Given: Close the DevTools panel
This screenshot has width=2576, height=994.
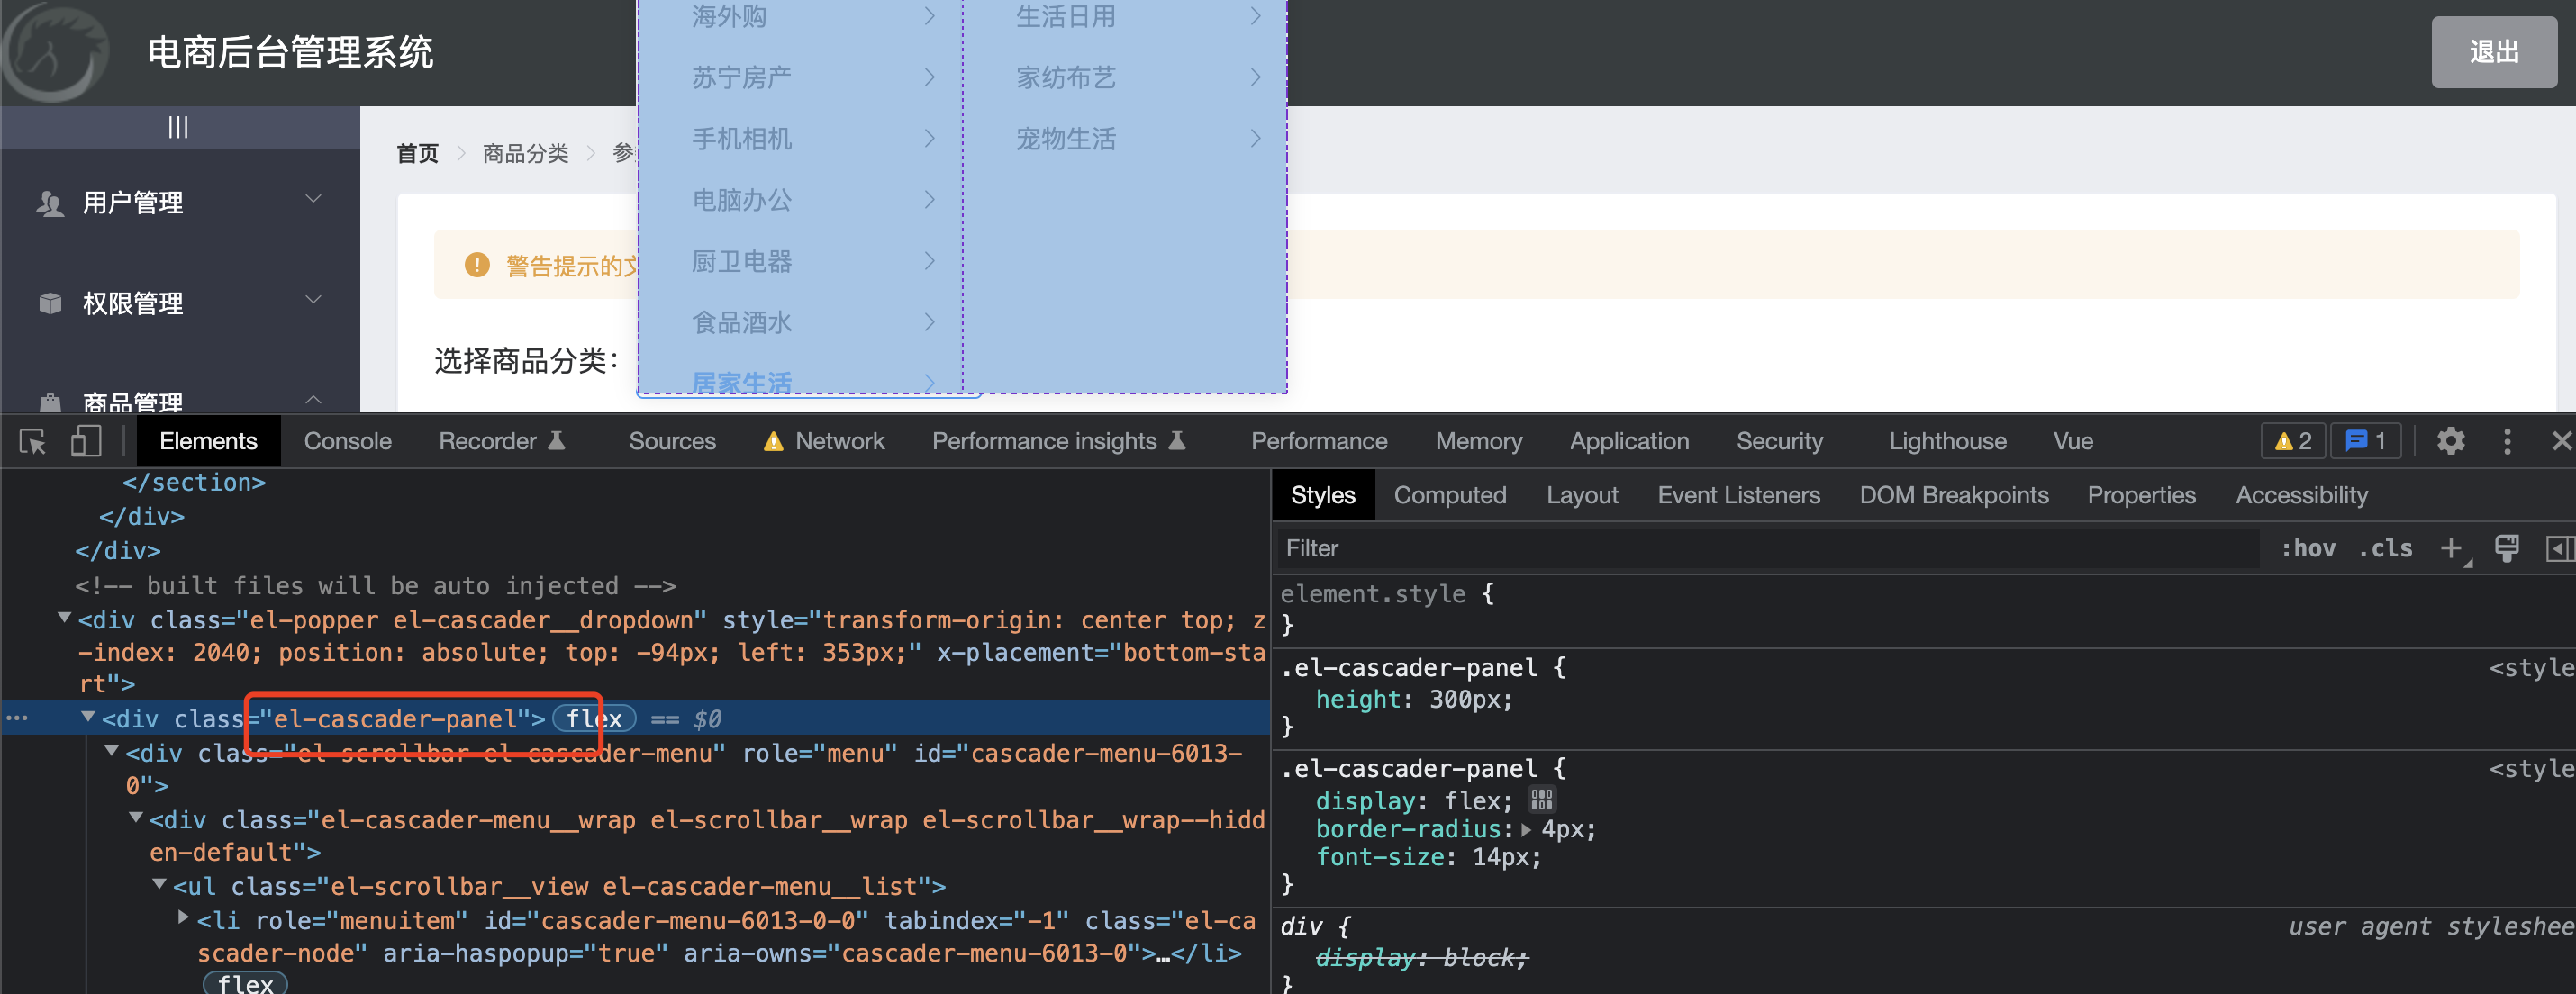Looking at the screenshot, I should point(2560,441).
